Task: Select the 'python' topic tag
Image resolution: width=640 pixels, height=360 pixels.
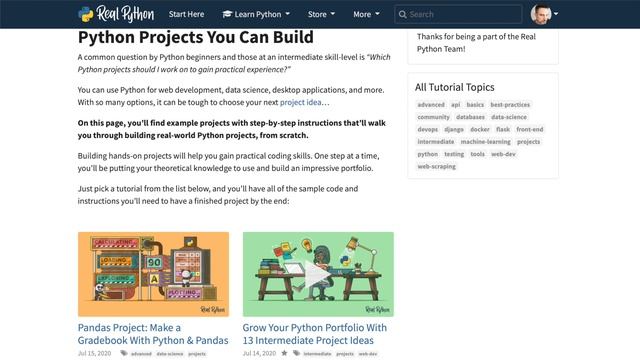Action: pyautogui.click(x=427, y=154)
